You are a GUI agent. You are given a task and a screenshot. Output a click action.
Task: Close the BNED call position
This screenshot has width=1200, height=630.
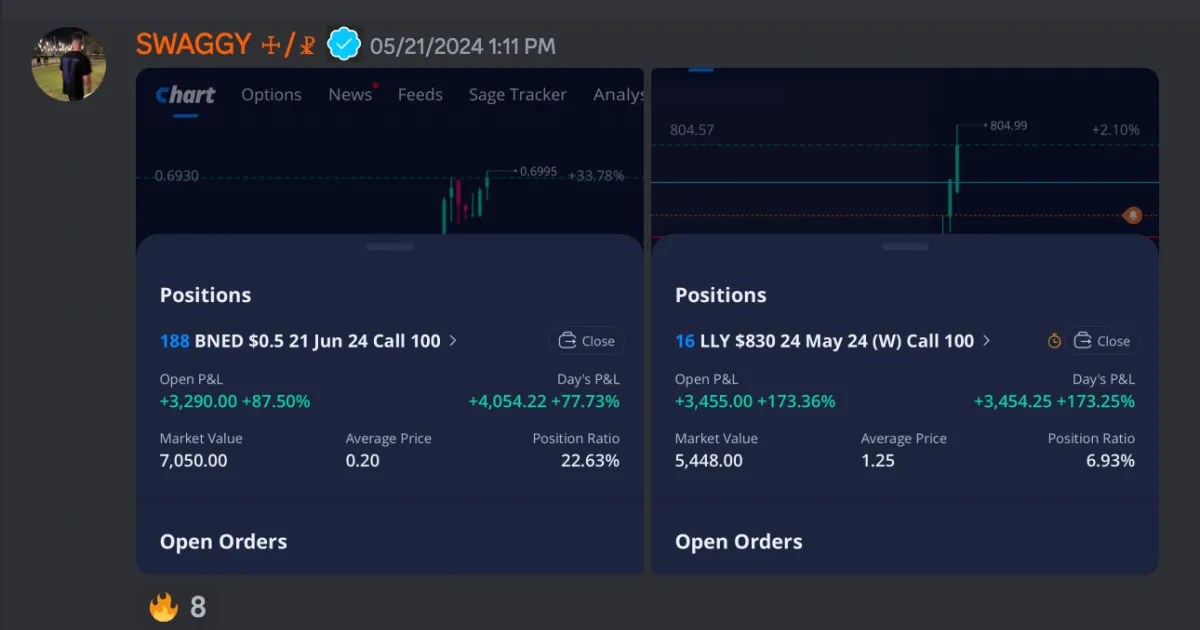point(587,341)
